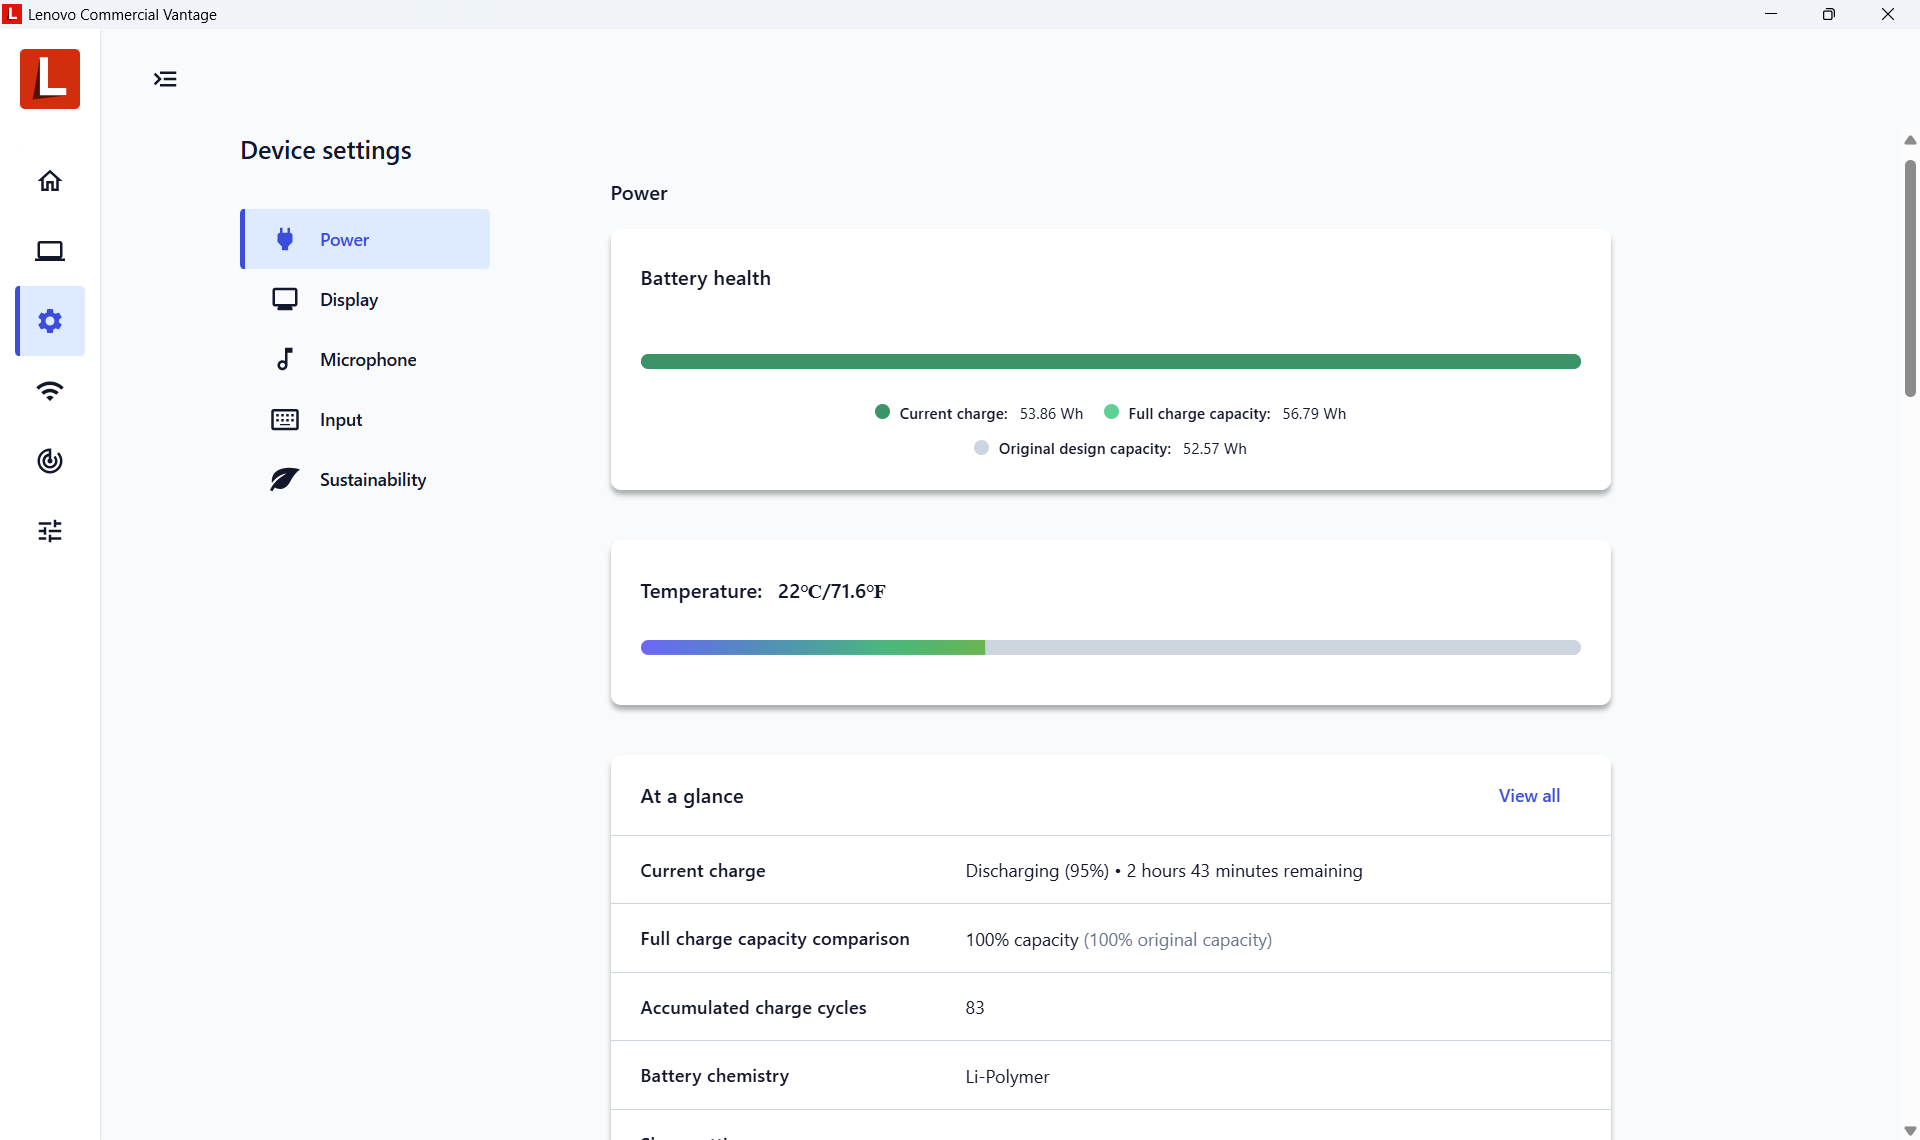The width and height of the screenshot is (1920, 1140).
Task: Open the Sustainability settings tab
Action: coord(372,479)
